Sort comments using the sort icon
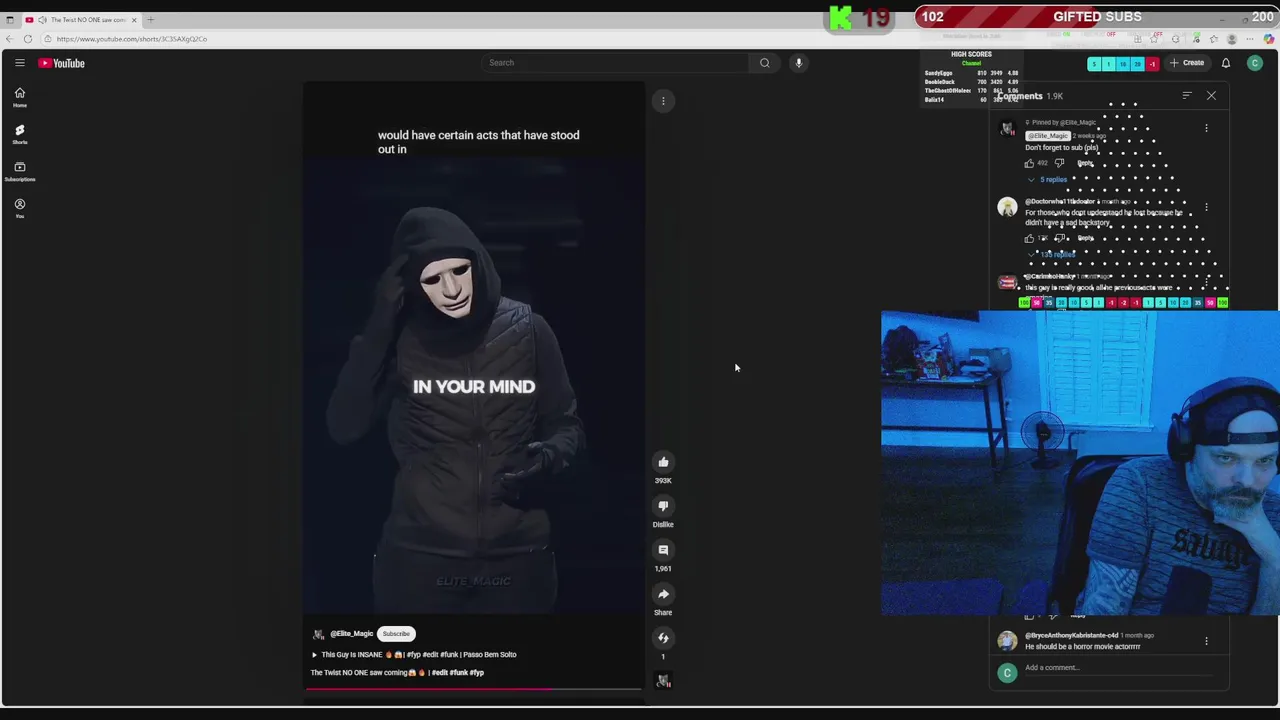This screenshot has height=720, width=1280. click(1187, 96)
